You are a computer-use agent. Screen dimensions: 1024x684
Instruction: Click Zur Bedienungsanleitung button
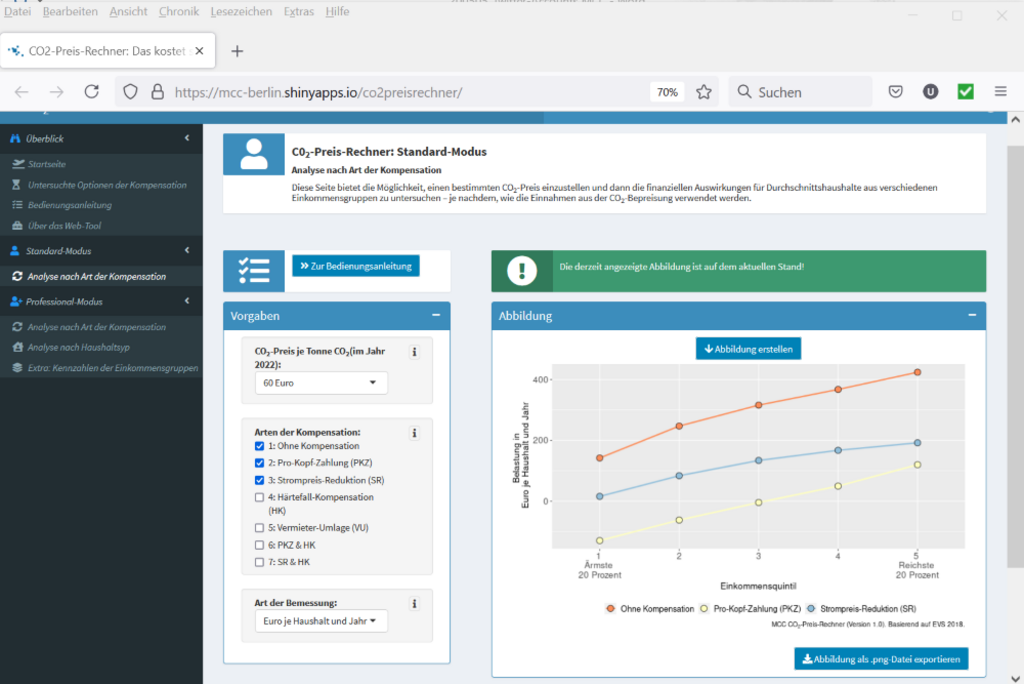coord(356,267)
